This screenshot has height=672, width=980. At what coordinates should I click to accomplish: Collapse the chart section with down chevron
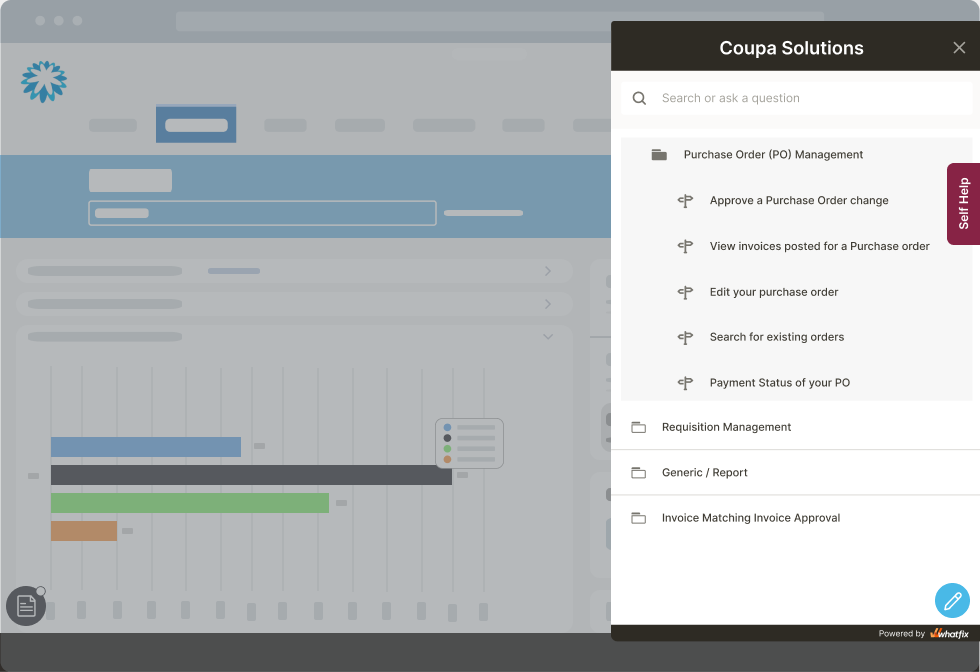click(548, 337)
